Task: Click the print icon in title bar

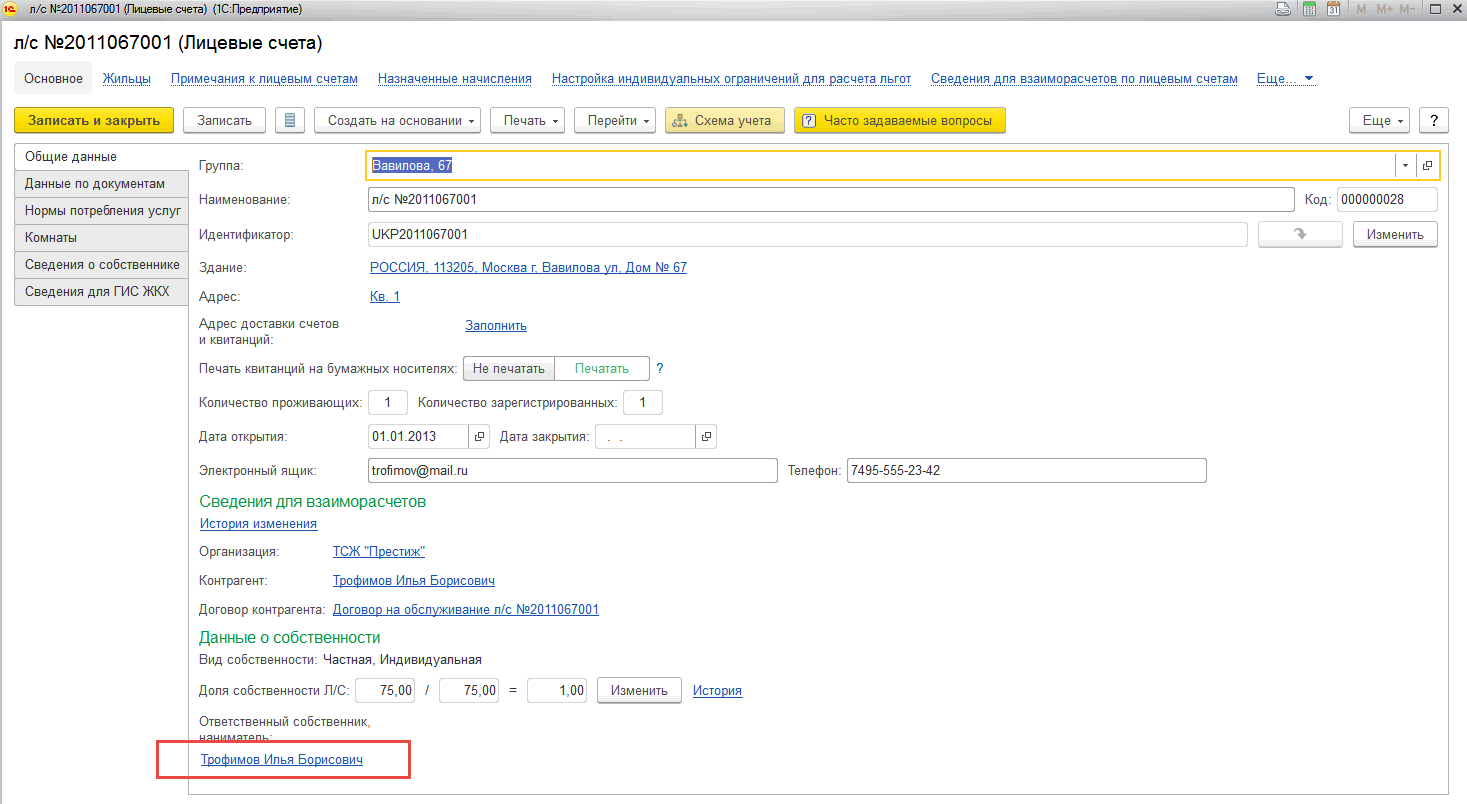Action: click(x=1283, y=9)
